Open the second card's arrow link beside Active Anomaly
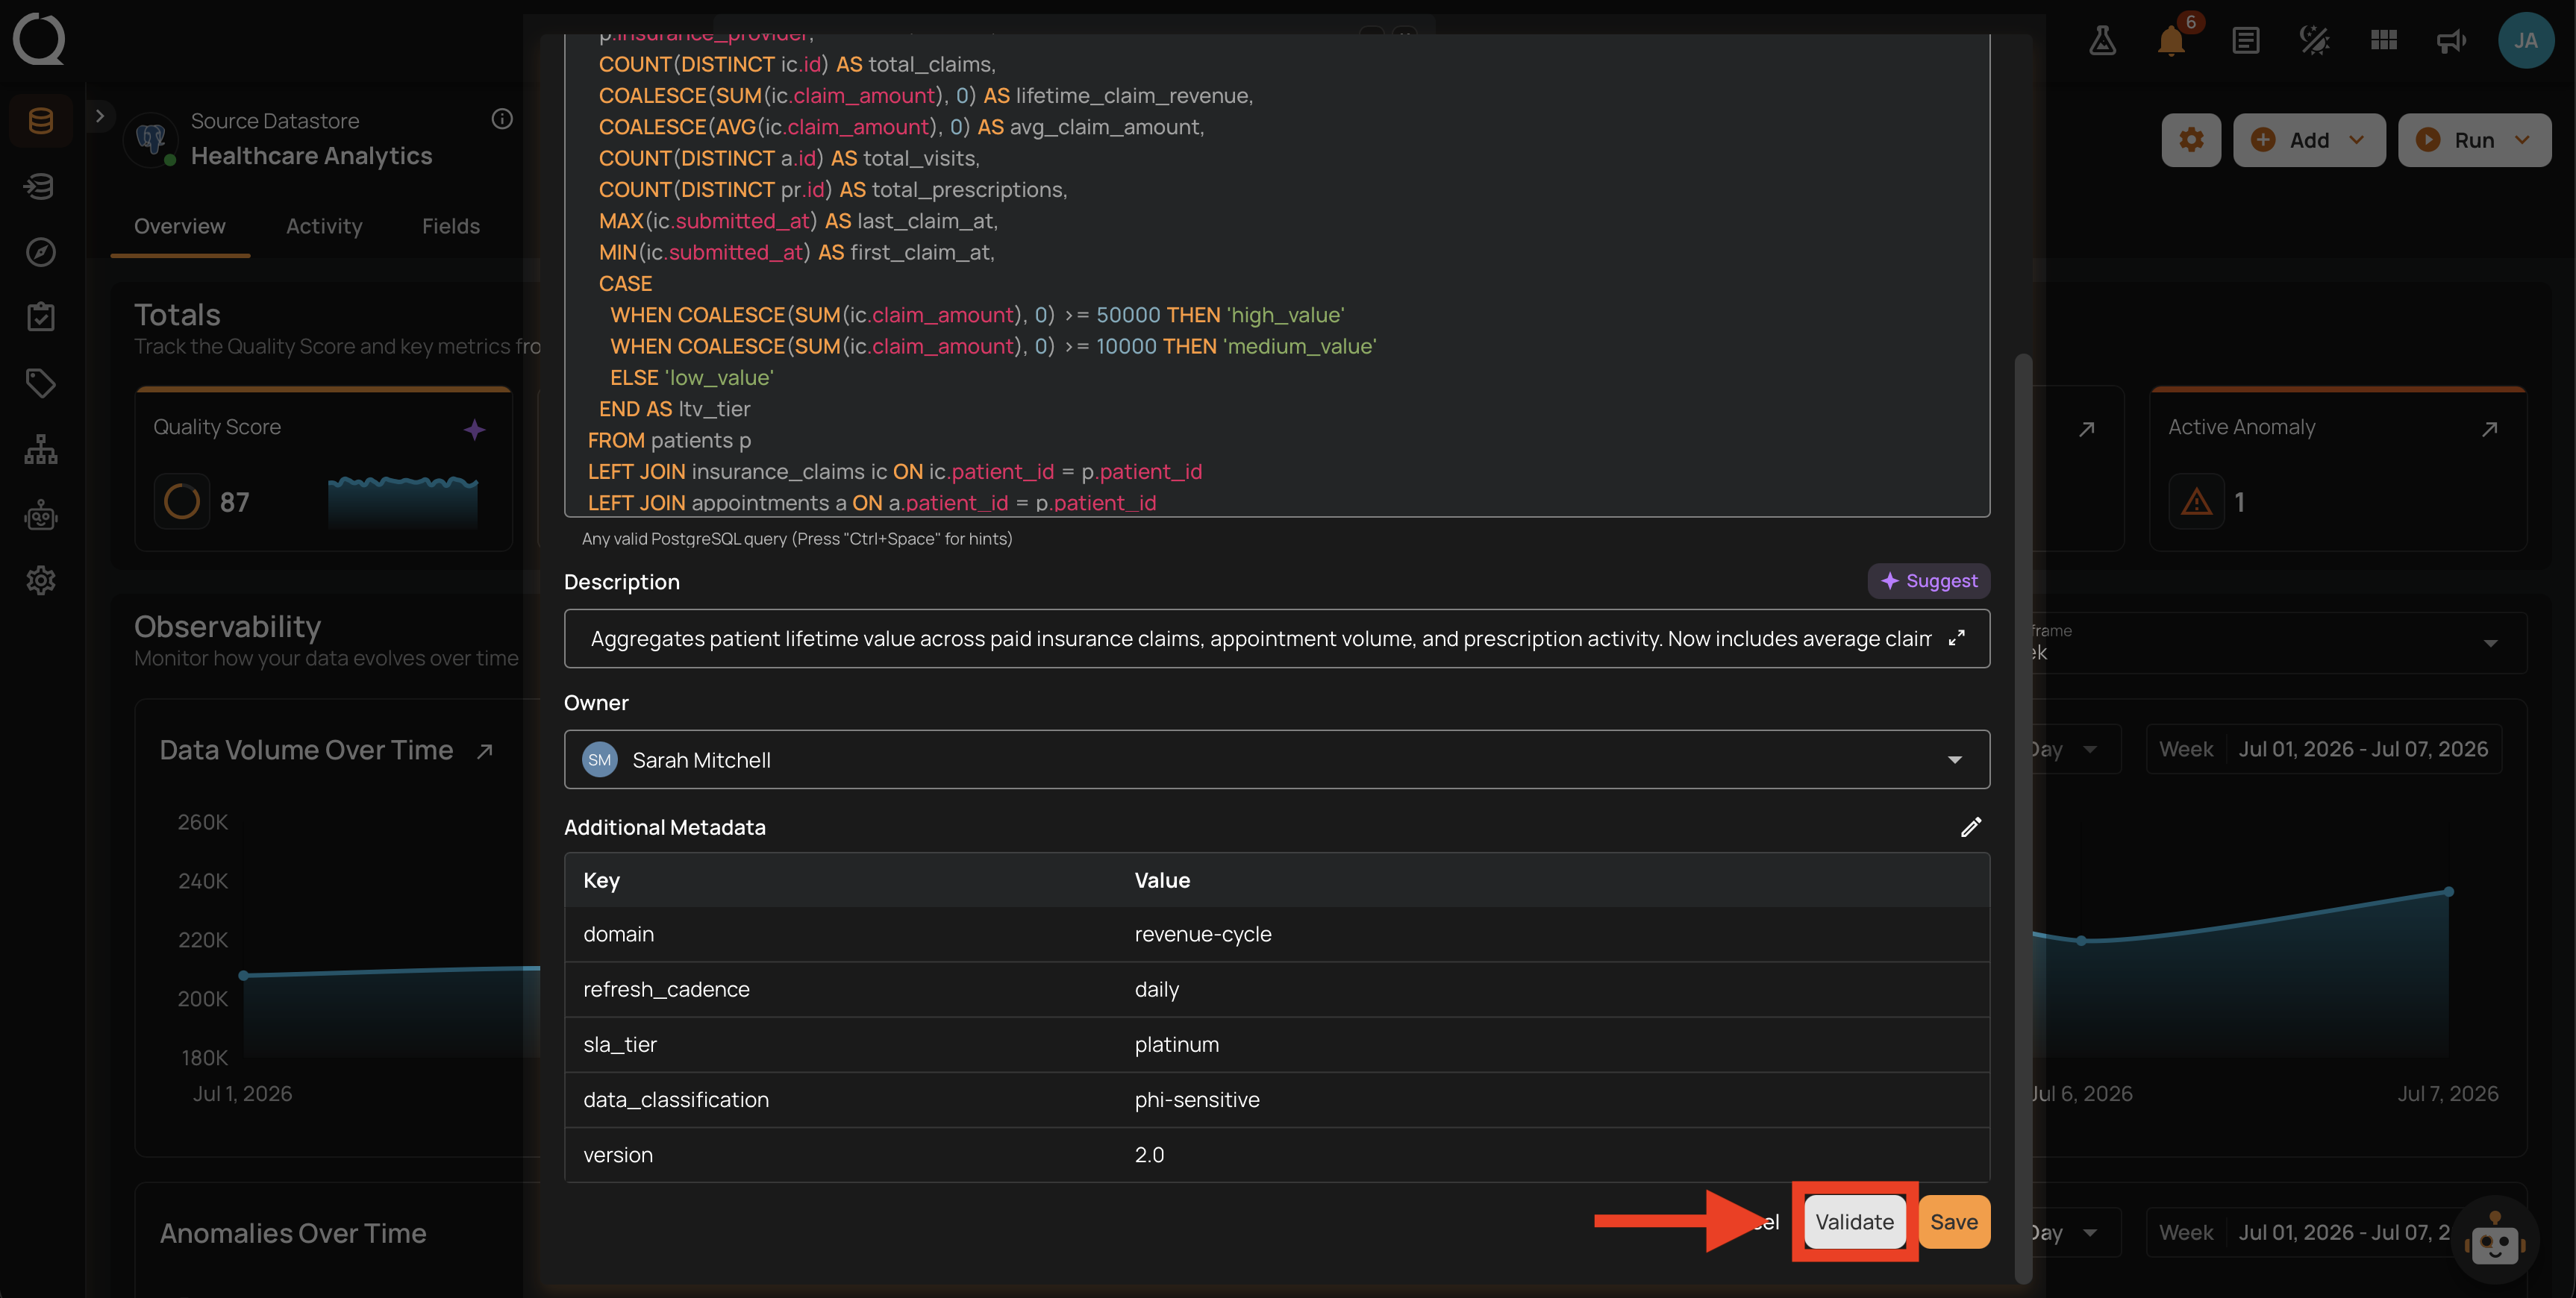Image resolution: width=2576 pixels, height=1298 pixels. click(x=2086, y=429)
